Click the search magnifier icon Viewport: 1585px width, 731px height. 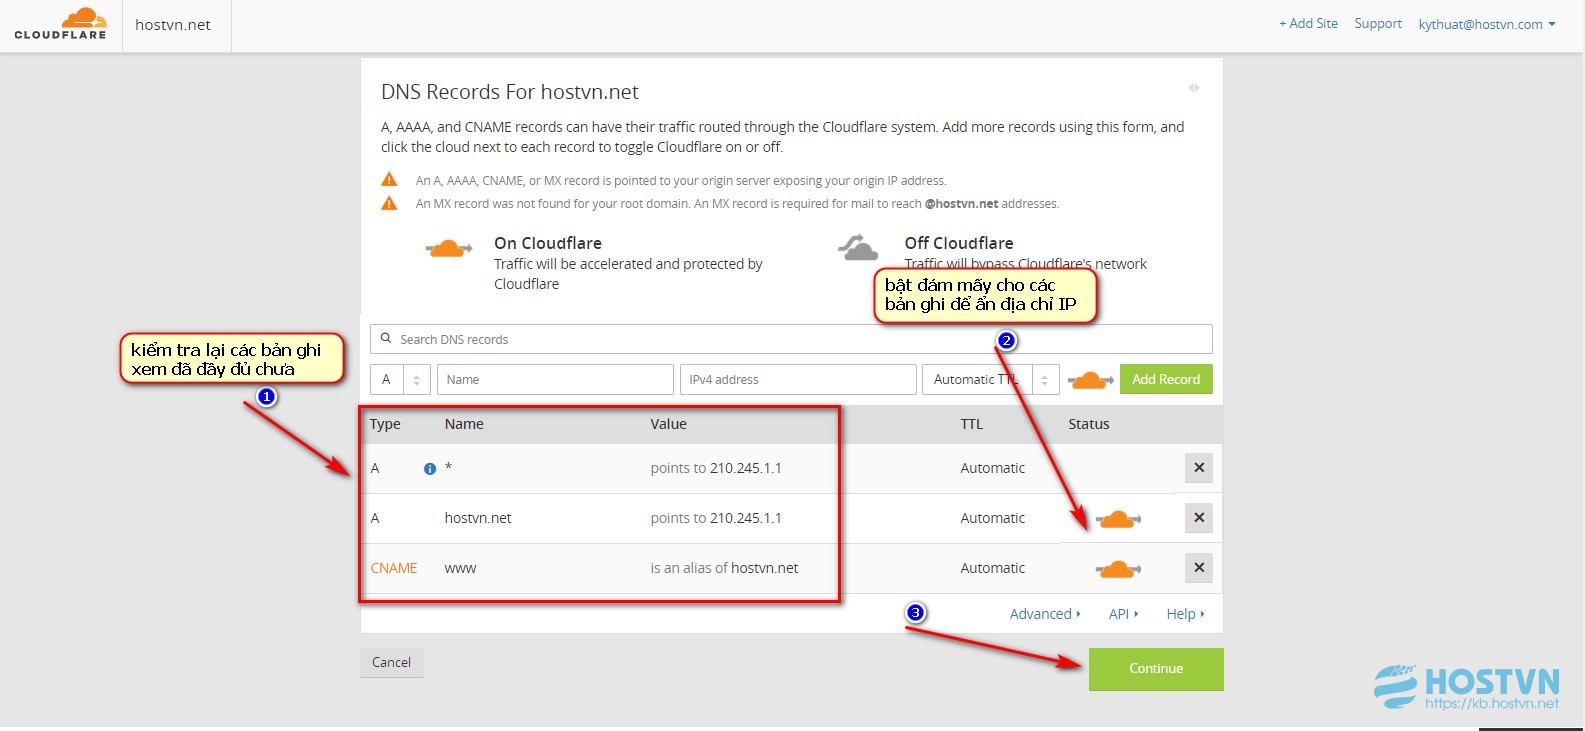click(386, 339)
